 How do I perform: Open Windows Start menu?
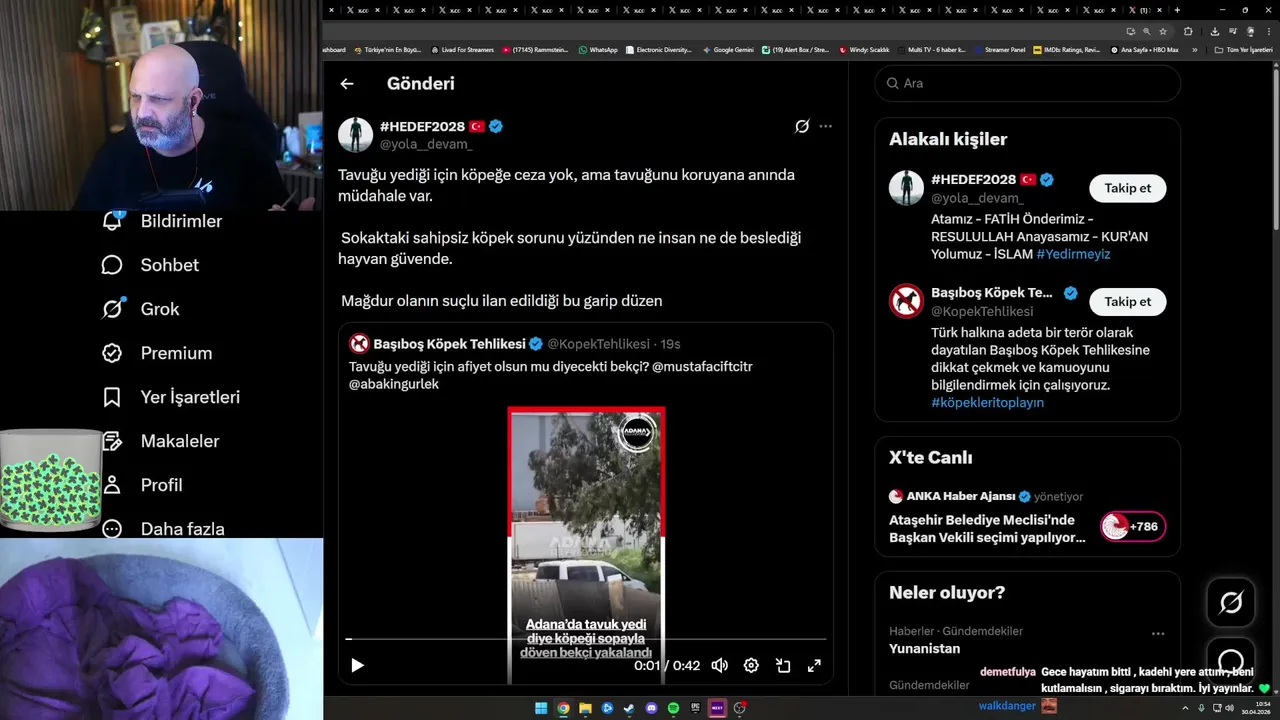(x=541, y=708)
